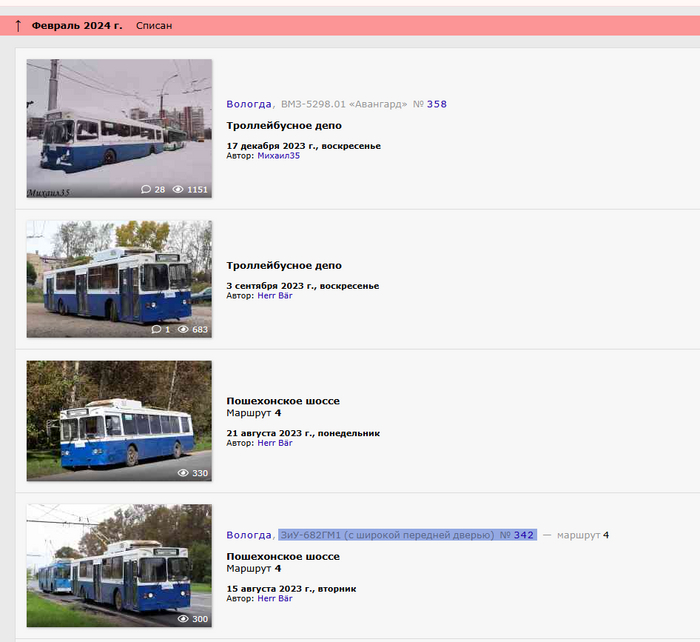This screenshot has width=700, height=642.
Task: Open Herr Bär link under 3 сентября 2023
Action: pos(275,296)
